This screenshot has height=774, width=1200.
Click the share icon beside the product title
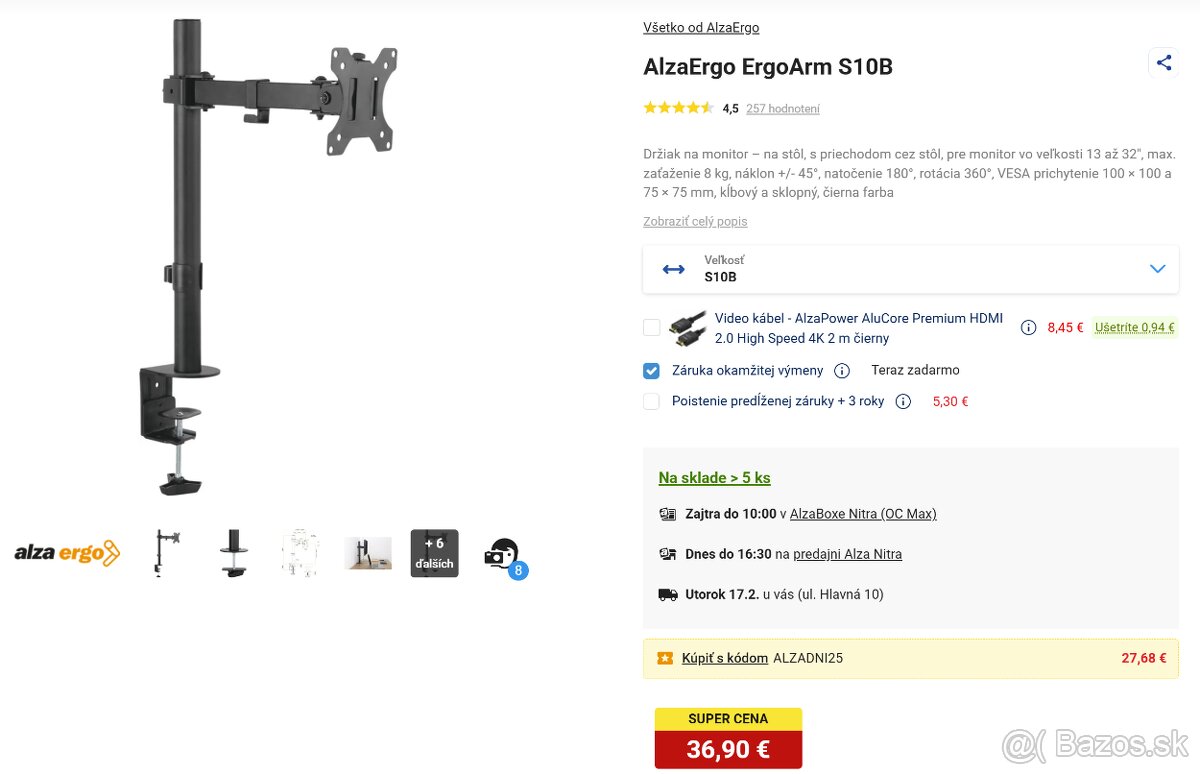(x=1163, y=63)
